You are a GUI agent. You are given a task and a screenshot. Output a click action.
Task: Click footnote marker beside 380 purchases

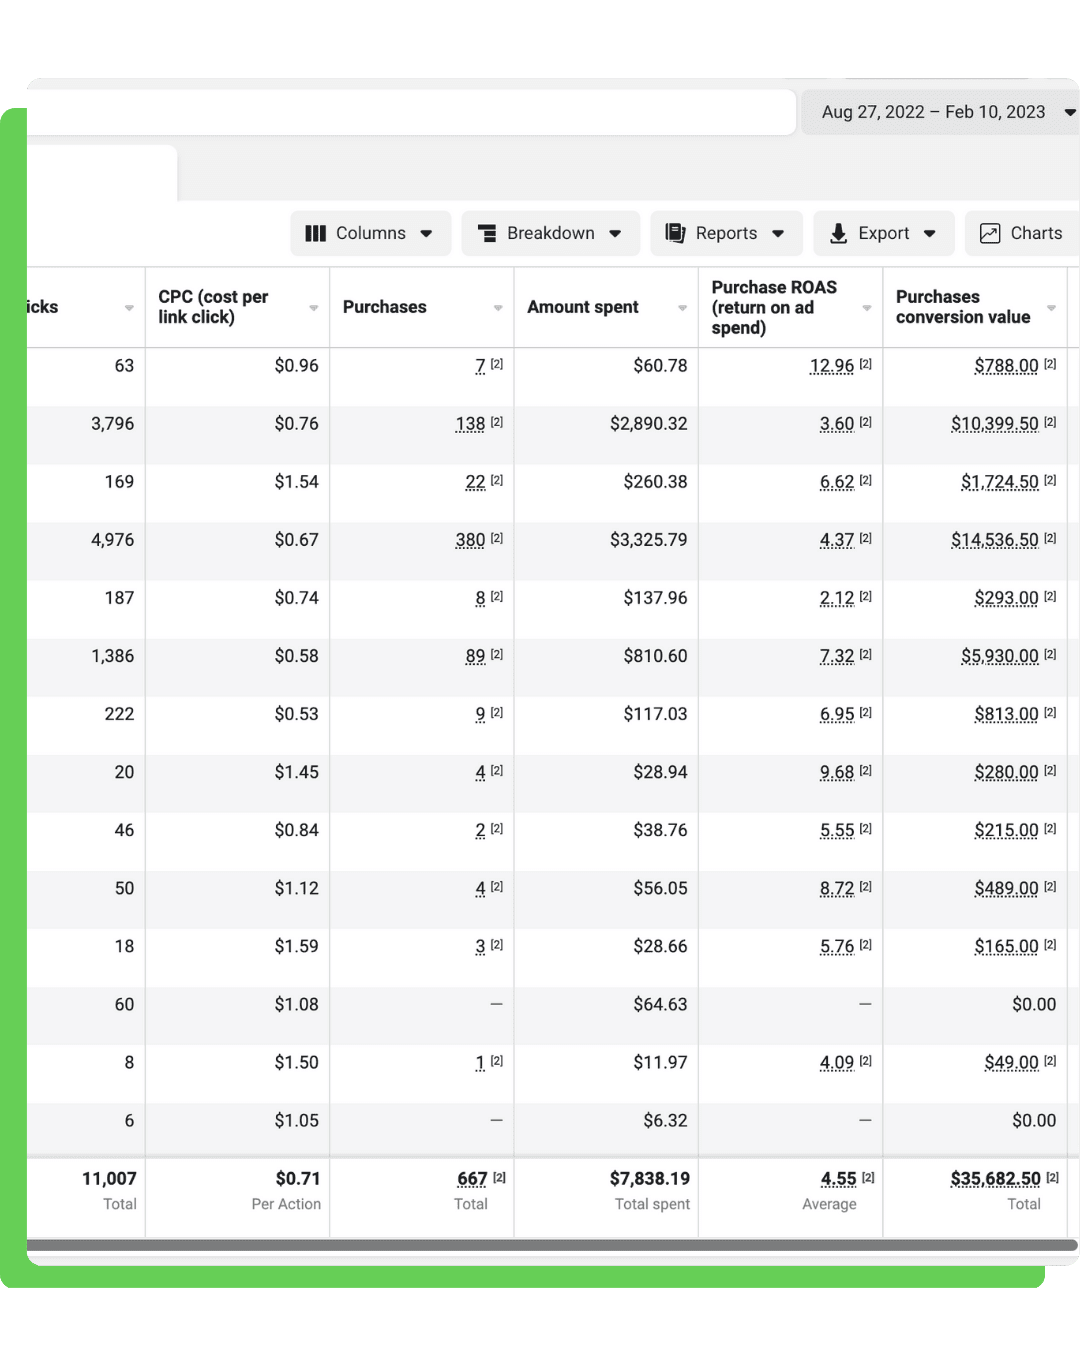click(497, 538)
